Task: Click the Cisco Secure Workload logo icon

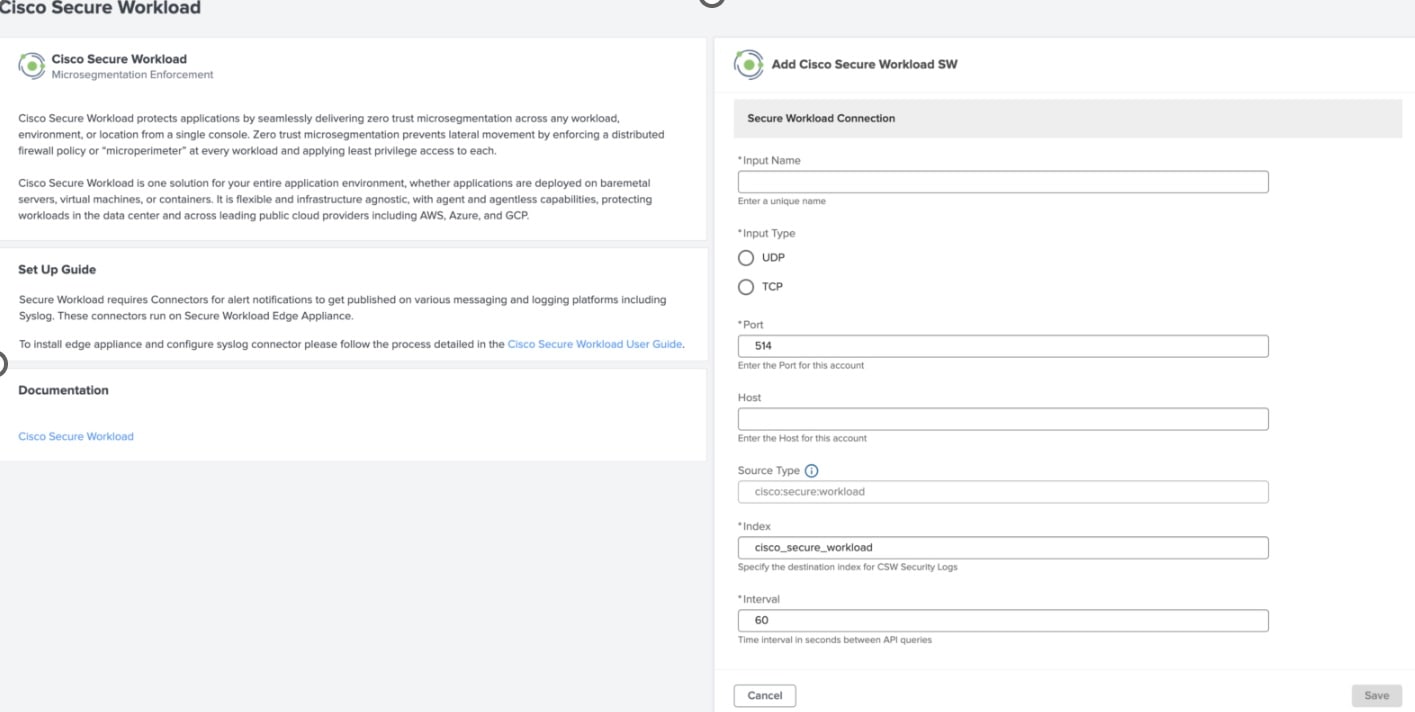Action: click(33, 62)
